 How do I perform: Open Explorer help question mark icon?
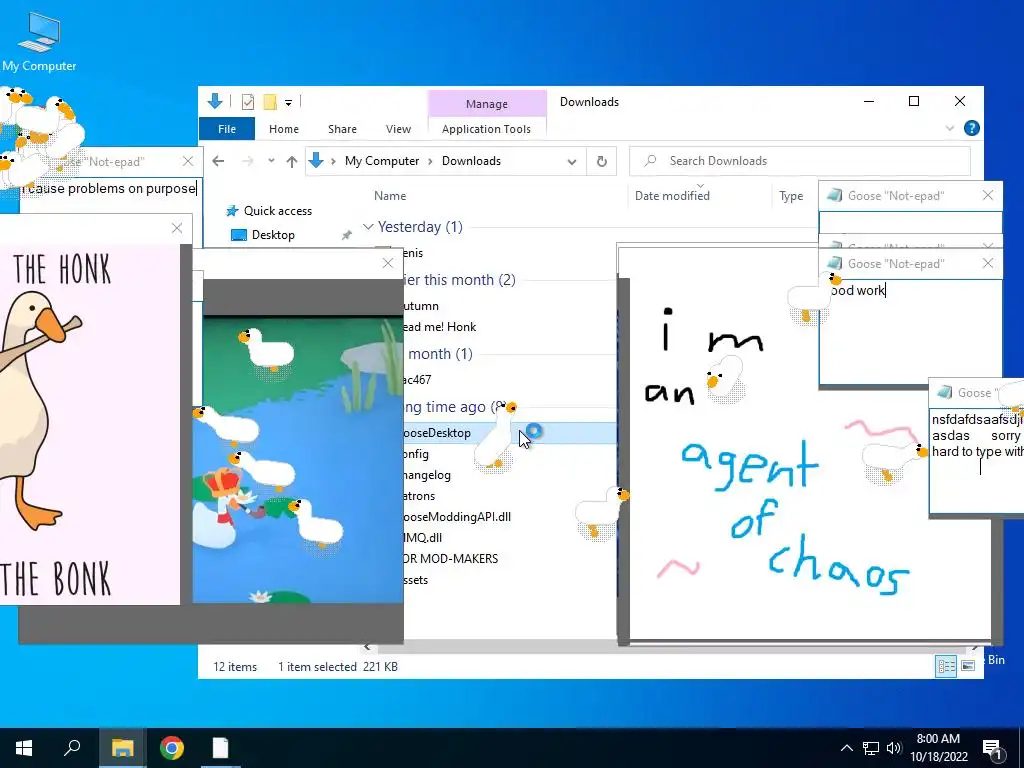[x=972, y=128]
